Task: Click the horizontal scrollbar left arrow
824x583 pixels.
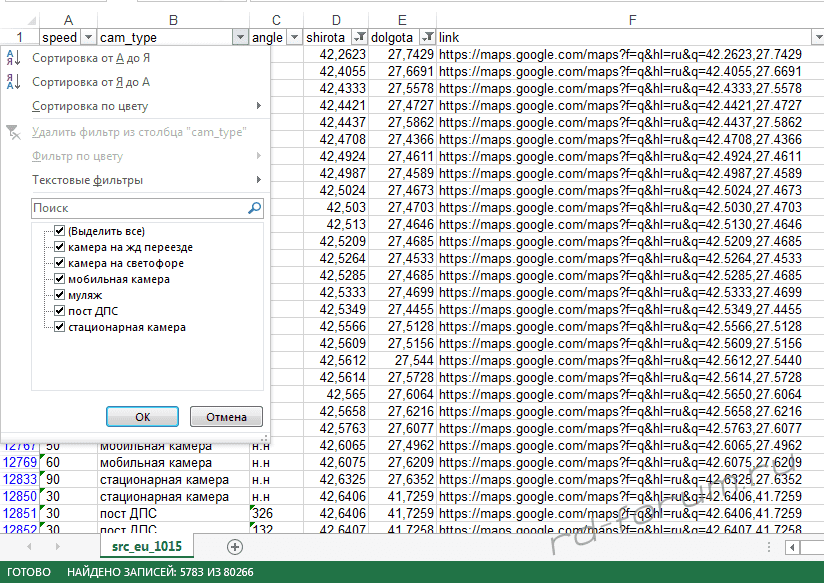Action: pos(792,548)
